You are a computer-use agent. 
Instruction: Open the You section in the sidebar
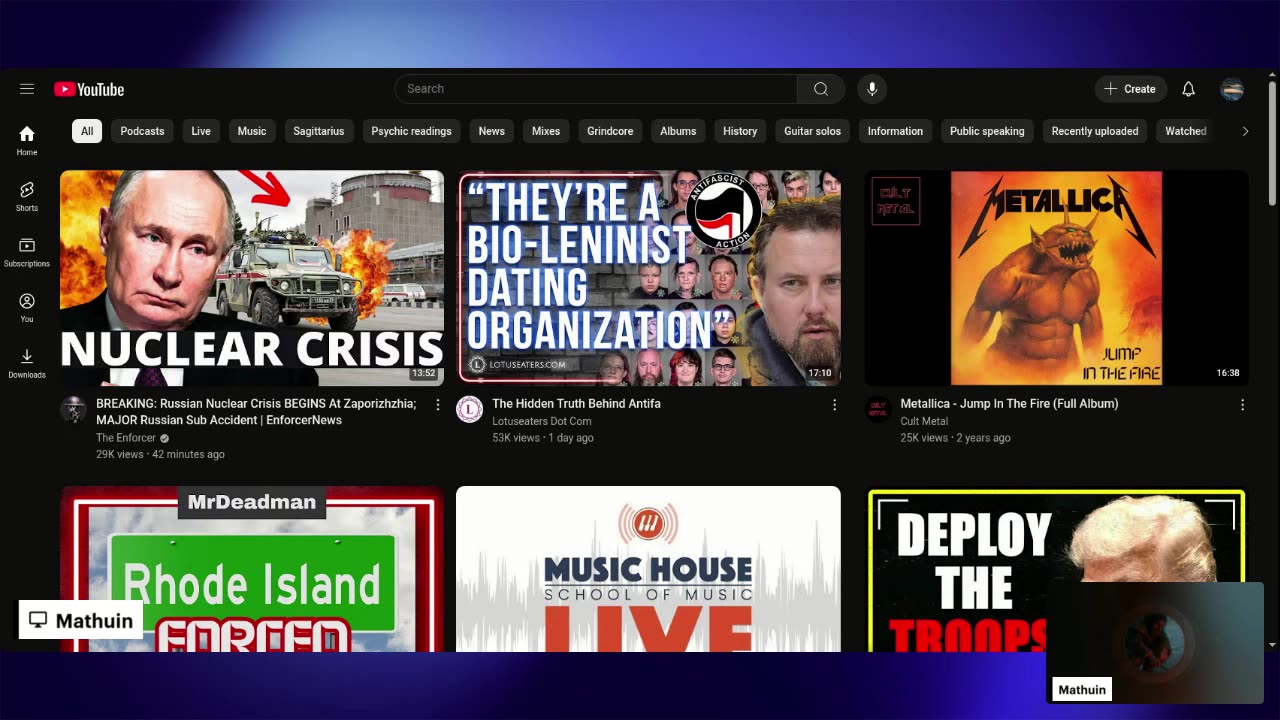(27, 307)
